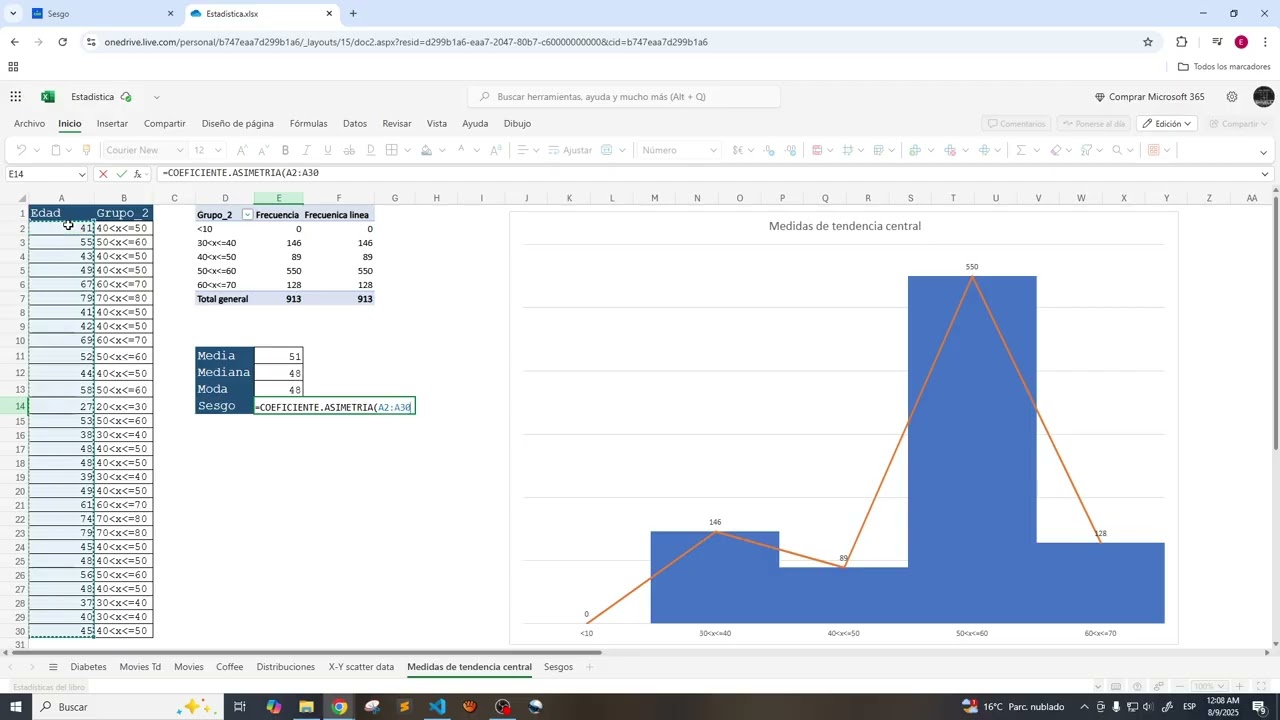Click the Comentarios button
This screenshot has height=720, width=1280.
(1015, 124)
